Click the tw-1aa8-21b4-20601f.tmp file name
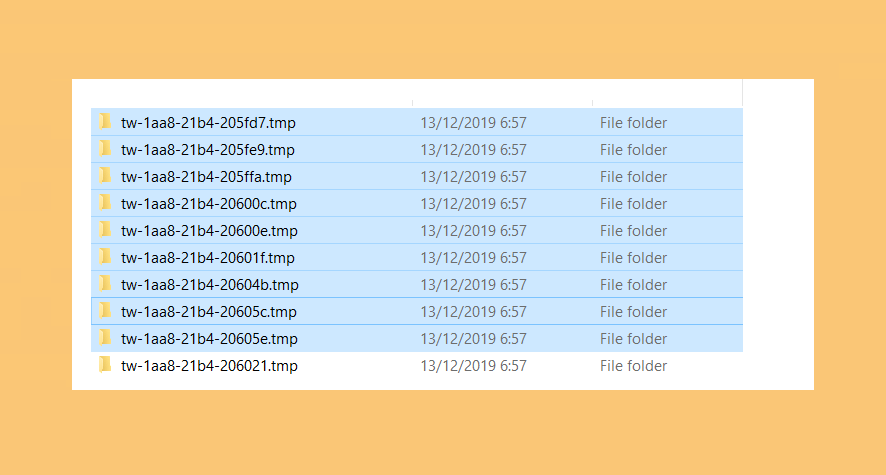886x475 pixels. point(207,258)
